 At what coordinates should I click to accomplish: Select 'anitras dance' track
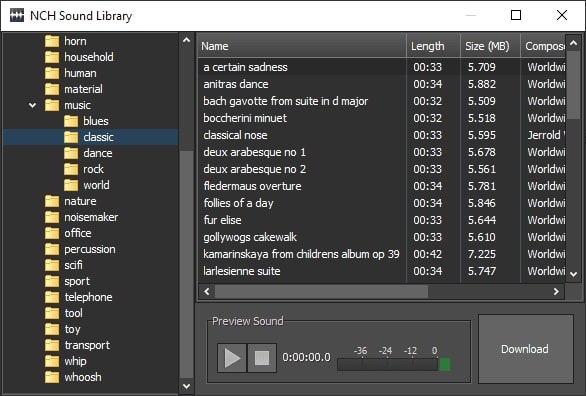(x=381, y=84)
